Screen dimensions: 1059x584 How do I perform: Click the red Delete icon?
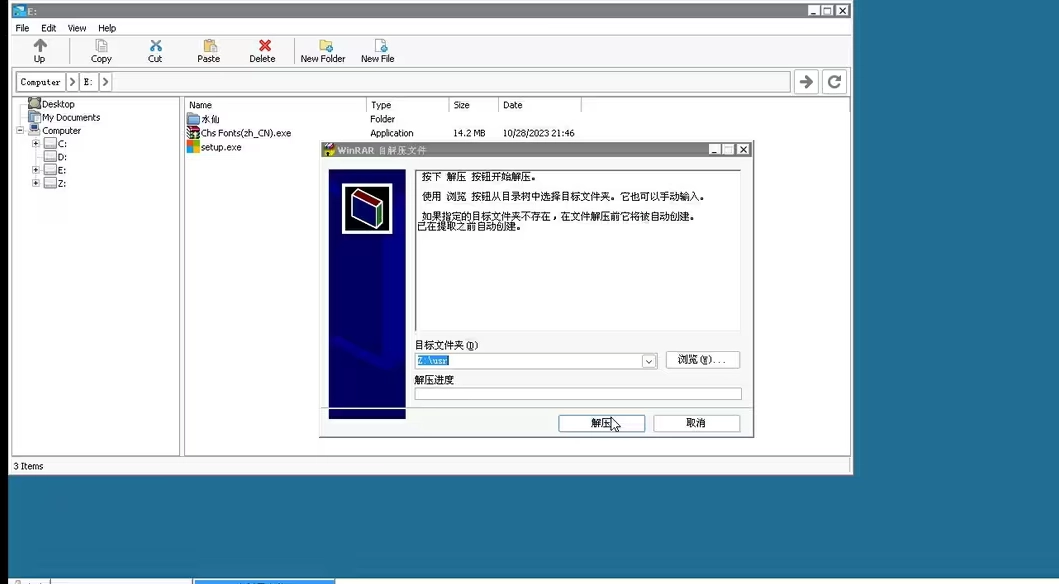click(x=263, y=46)
